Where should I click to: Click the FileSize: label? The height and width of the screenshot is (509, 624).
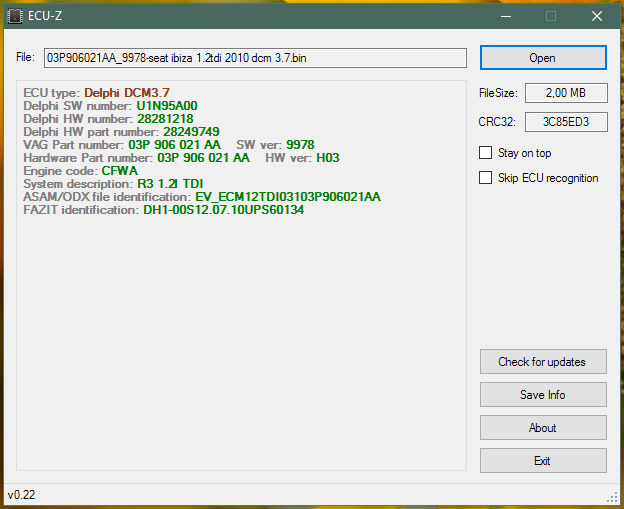click(x=498, y=93)
